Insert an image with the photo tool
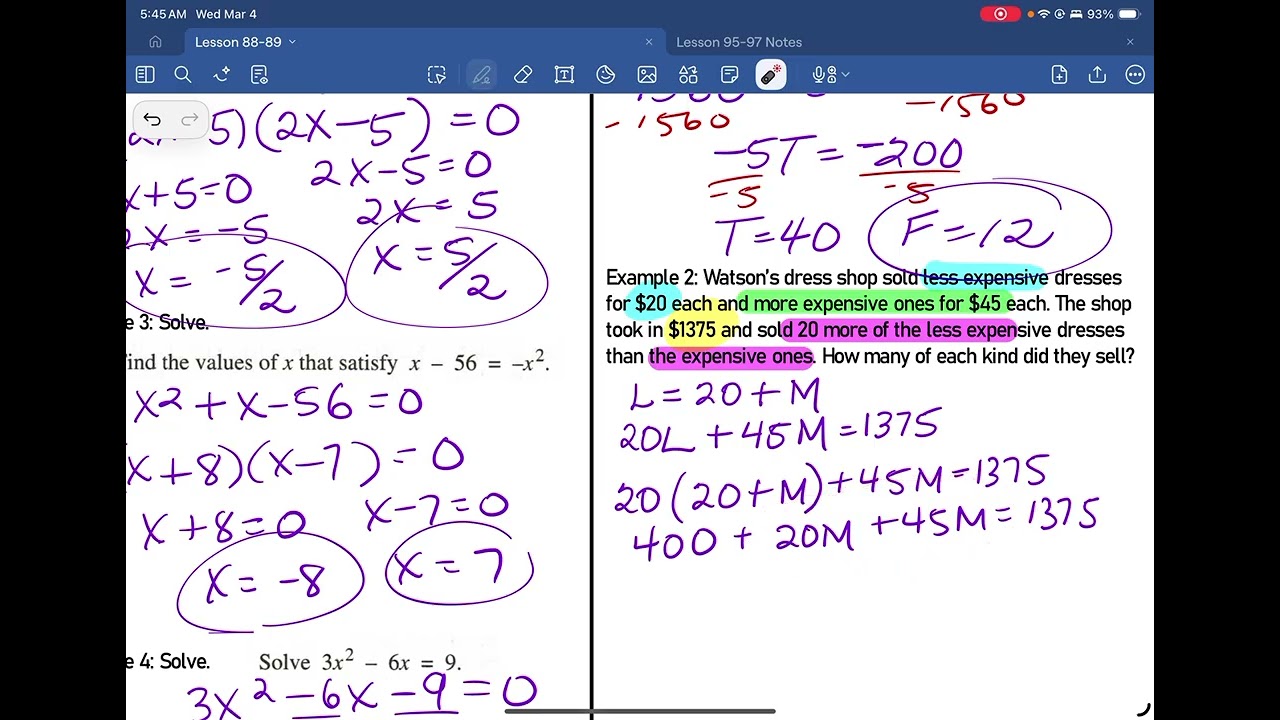Viewport: 1280px width, 720px height. [x=647, y=75]
